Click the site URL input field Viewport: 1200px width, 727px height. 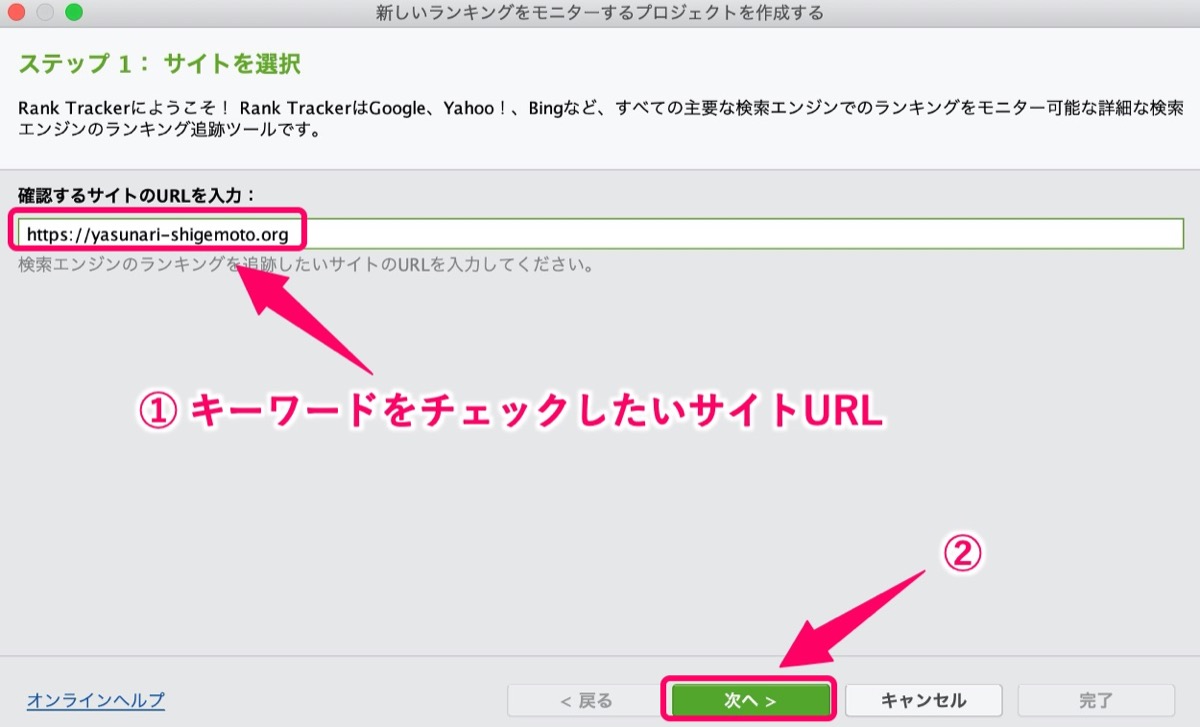point(601,234)
